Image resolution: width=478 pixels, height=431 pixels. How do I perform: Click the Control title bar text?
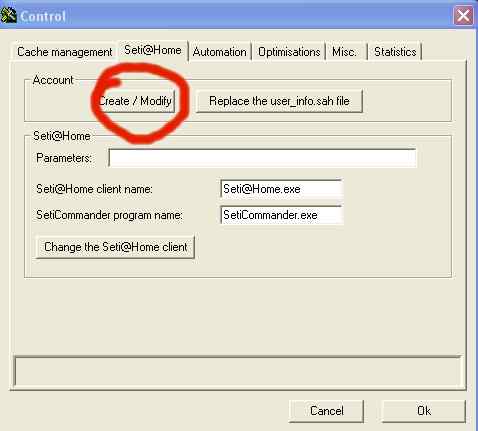coord(43,16)
